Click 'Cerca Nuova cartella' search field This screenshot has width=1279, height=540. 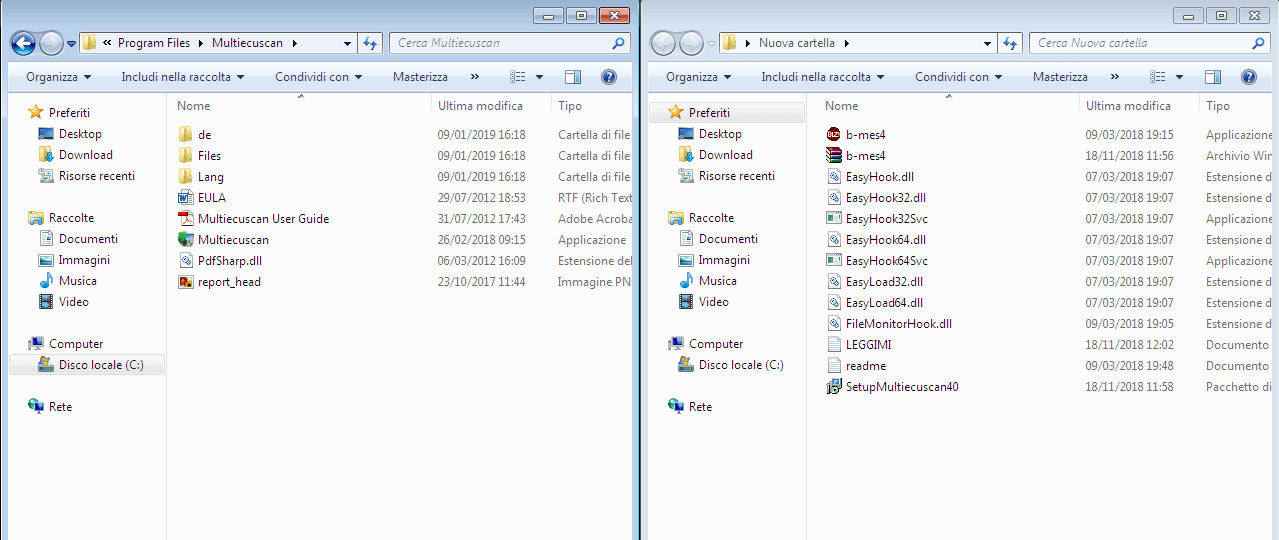(x=1150, y=43)
